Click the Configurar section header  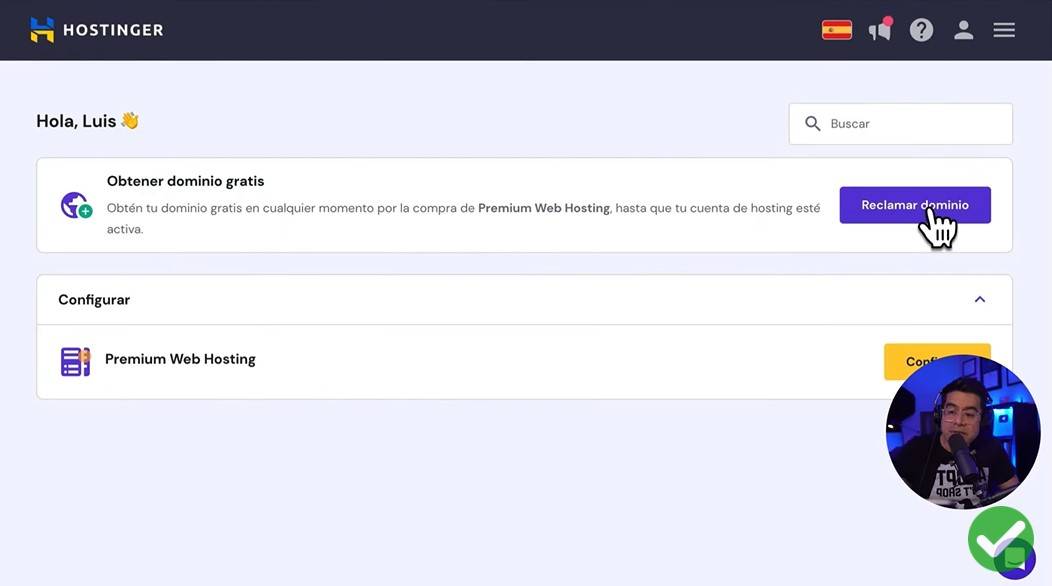click(524, 299)
